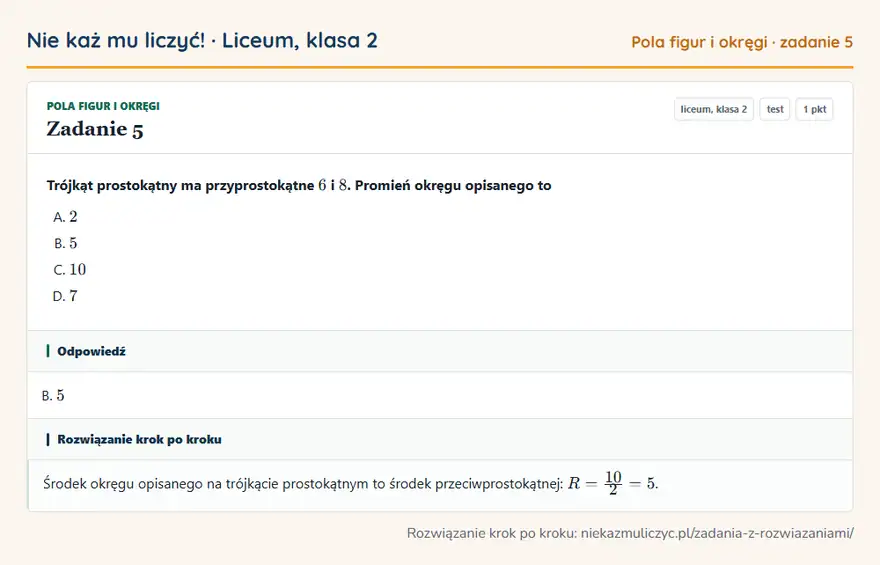
Task: Select answer option B. 5
Action: [x=65, y=243]
